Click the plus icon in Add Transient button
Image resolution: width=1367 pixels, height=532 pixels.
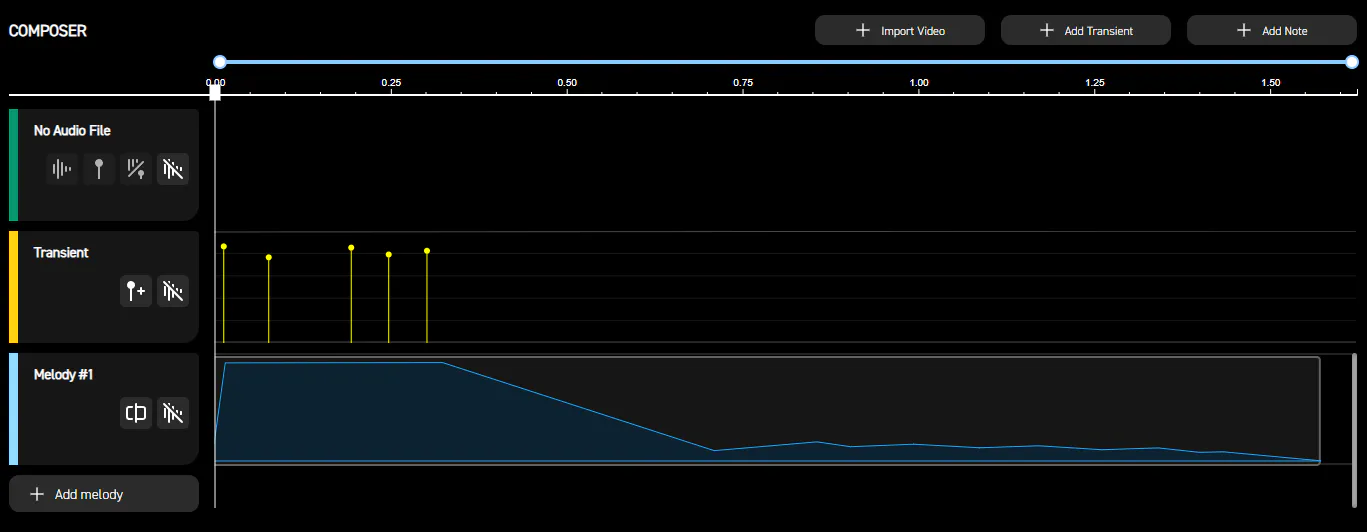[x=1047, y=30]
